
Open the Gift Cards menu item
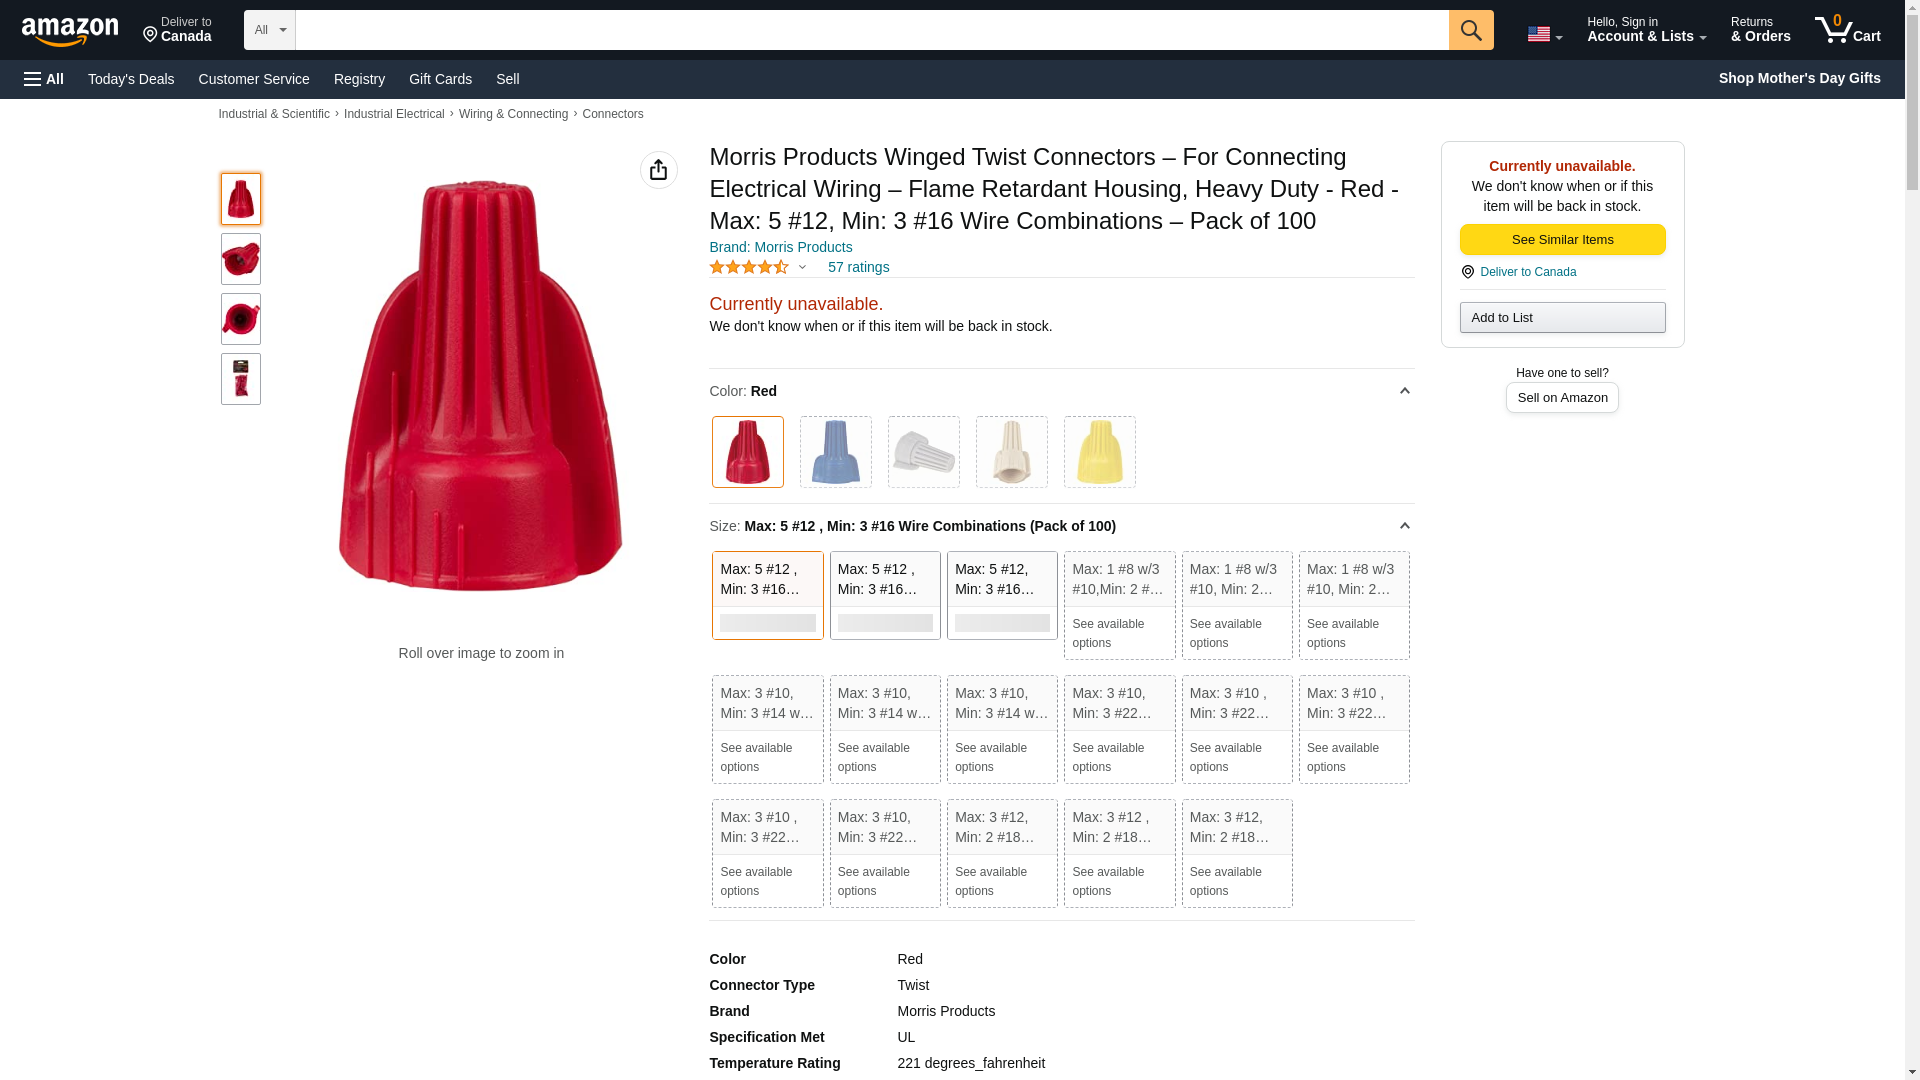pyautogui.click(x=440, y=79)
